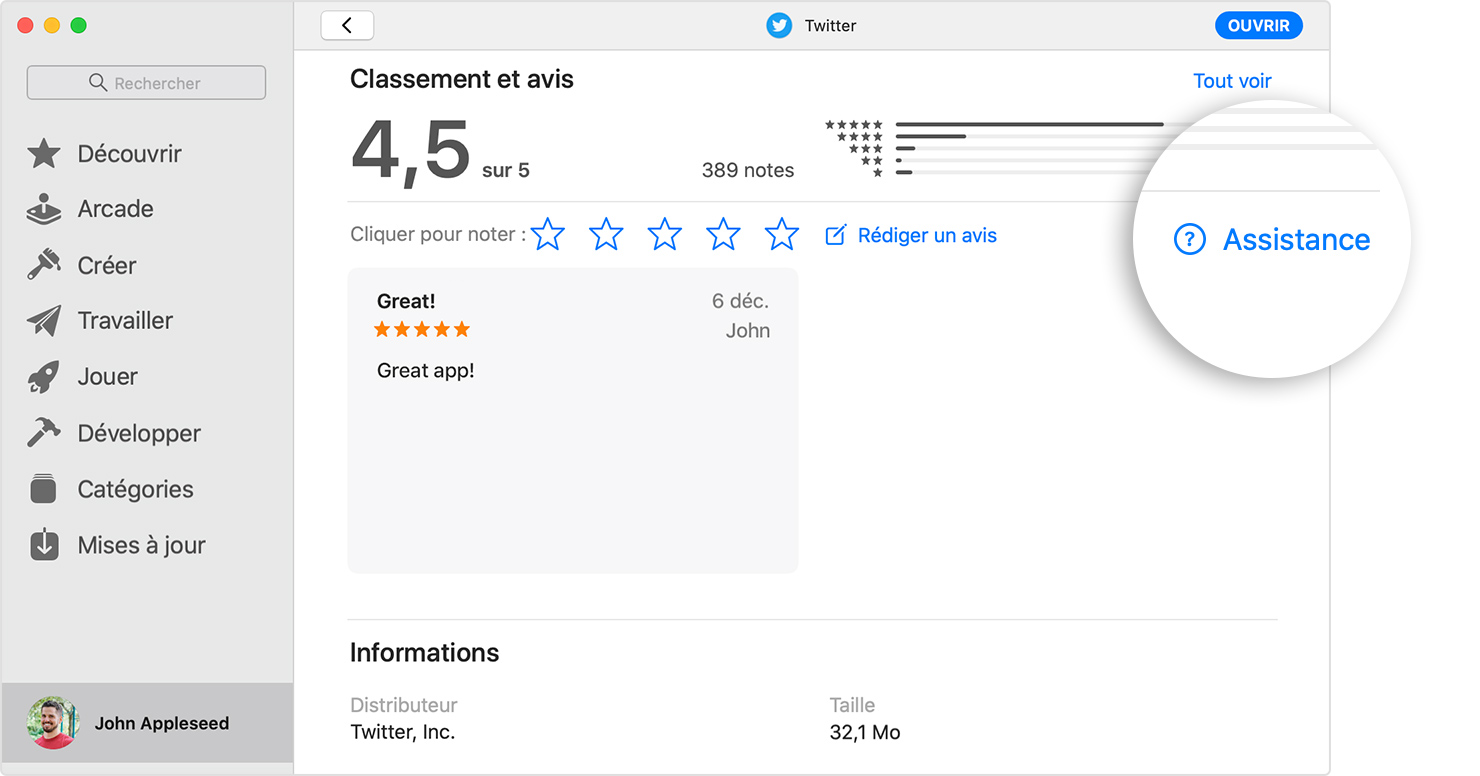This screenshot has height=776, width=1480.
Task: Click the Travailler paper plane icon
Action: (x=44, y=321)
